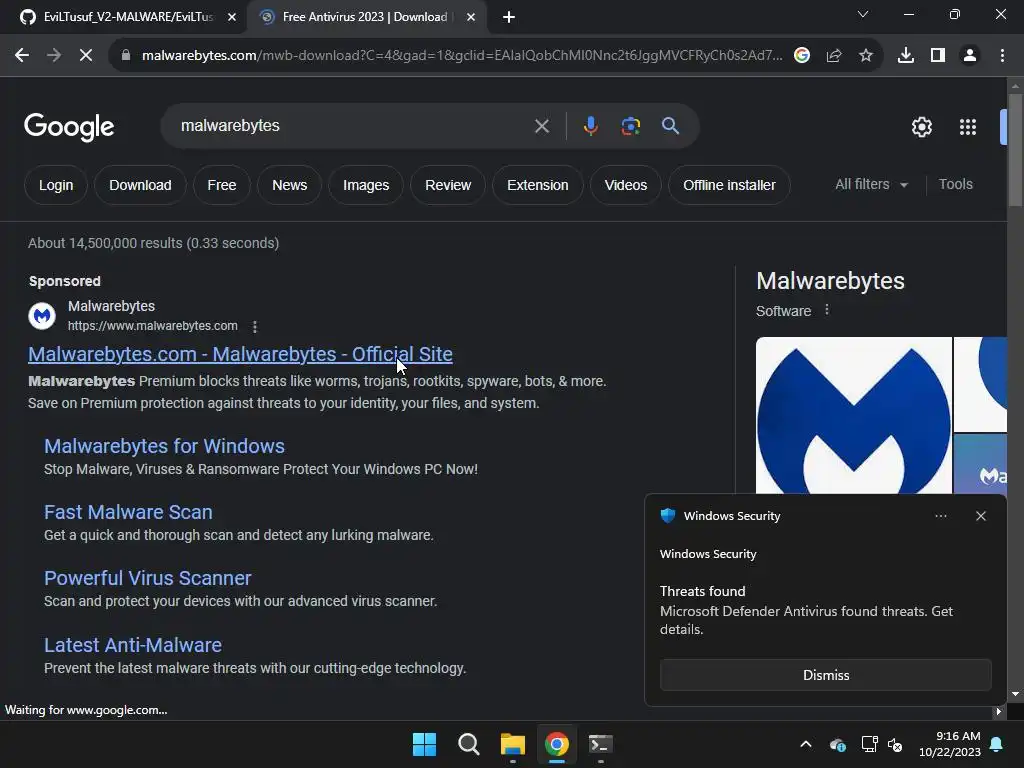This screenshot has width=1024, height=768.
Task: Select the Free filter chip
Action: pyautogui.click(x=222, y=185)
